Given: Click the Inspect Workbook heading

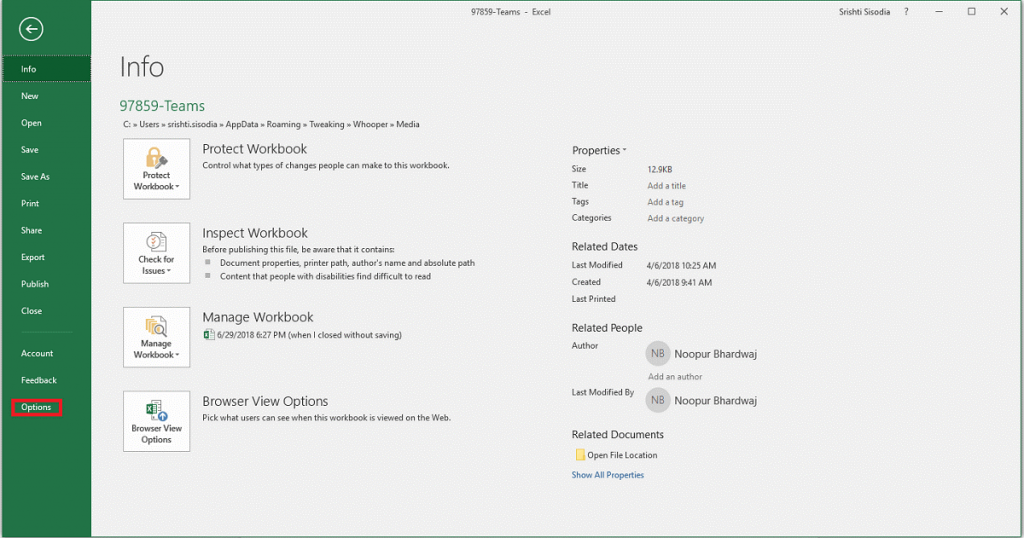Looking at the screenshot, I should click(x=255, y=233).
